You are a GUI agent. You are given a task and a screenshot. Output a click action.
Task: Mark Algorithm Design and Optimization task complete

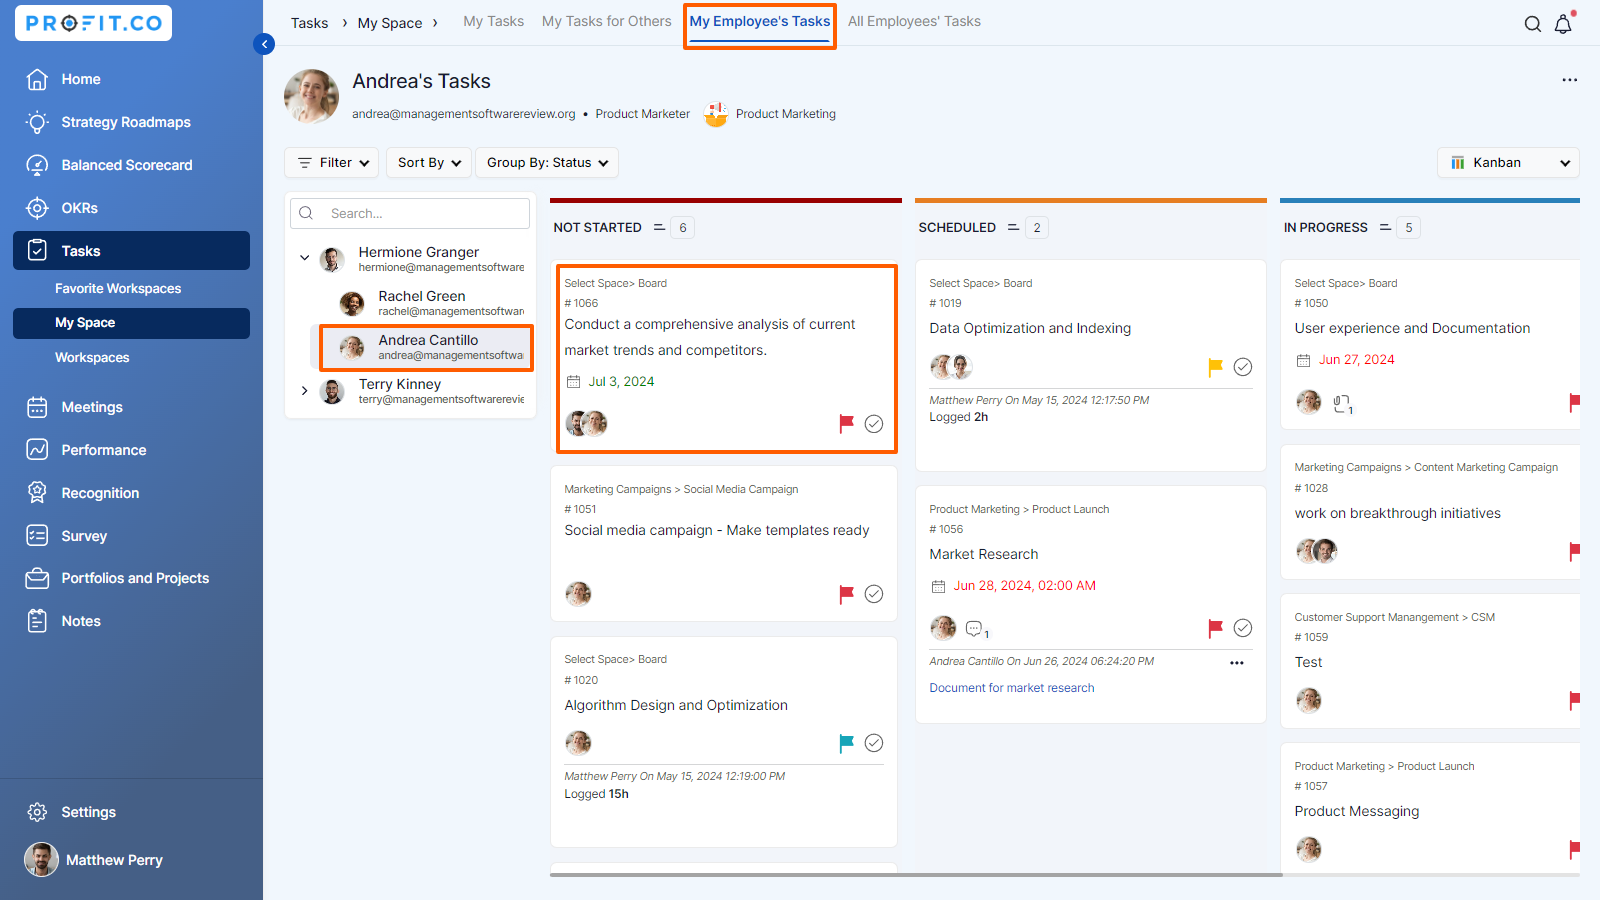(x=873, y=743)
